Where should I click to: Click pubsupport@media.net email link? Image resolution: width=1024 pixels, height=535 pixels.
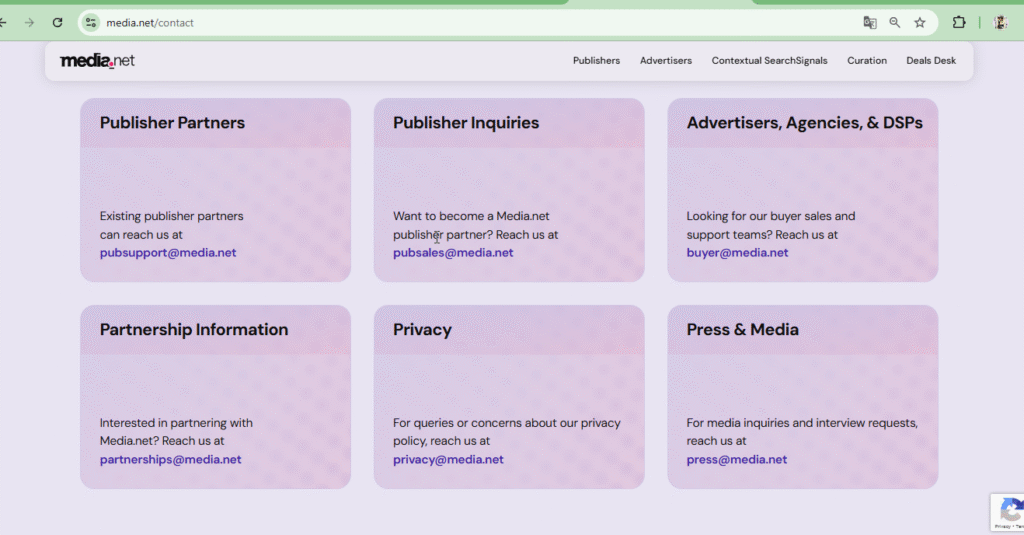pyautogui.click(x=168, y=253)
